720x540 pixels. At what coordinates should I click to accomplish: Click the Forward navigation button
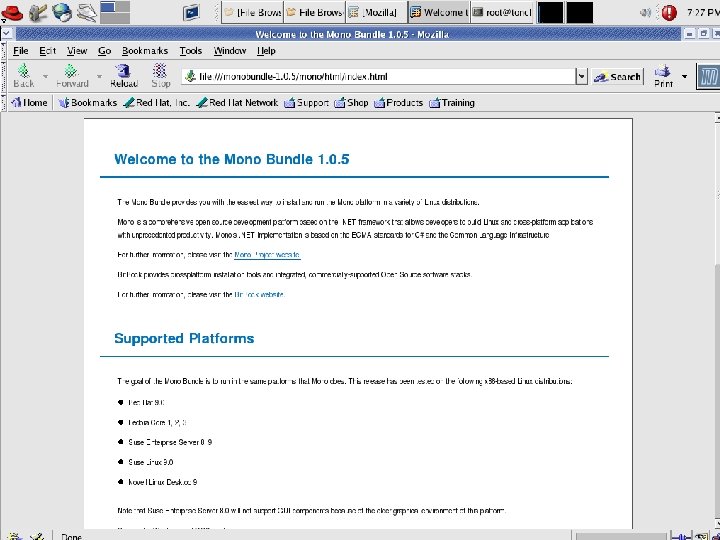point(72,76)
